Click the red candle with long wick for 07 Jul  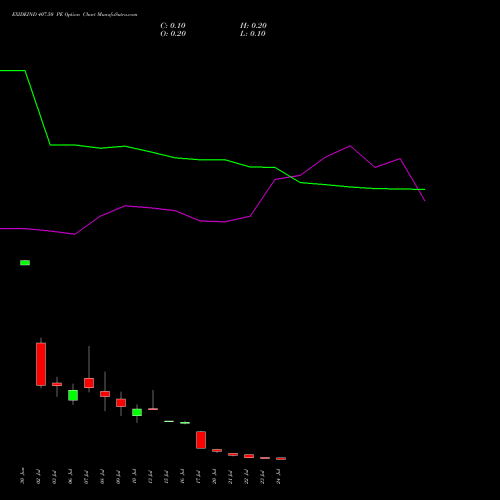[x=89, y=383]
